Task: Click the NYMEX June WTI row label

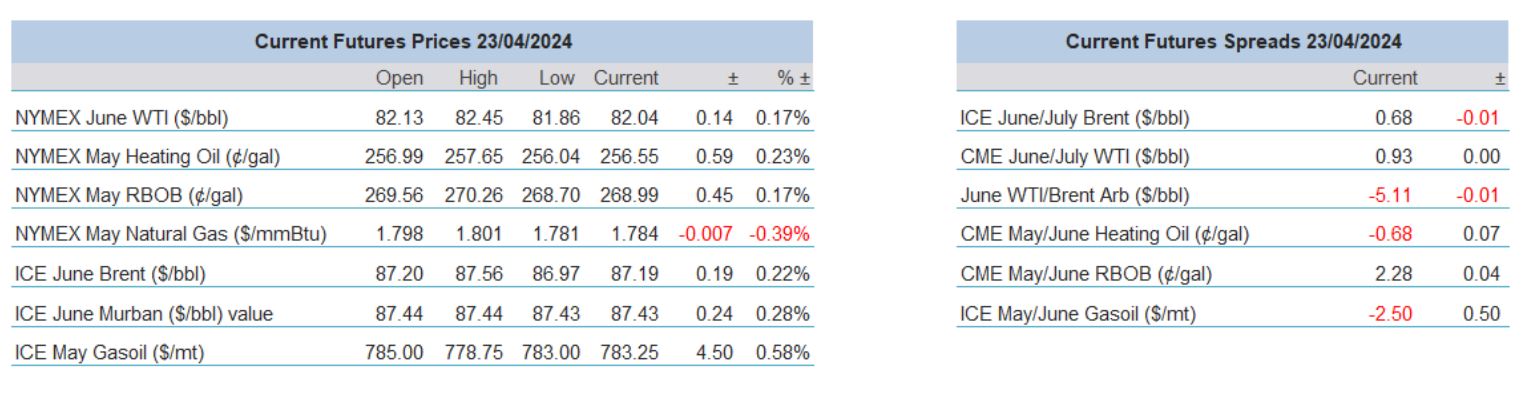Action: 122,118
